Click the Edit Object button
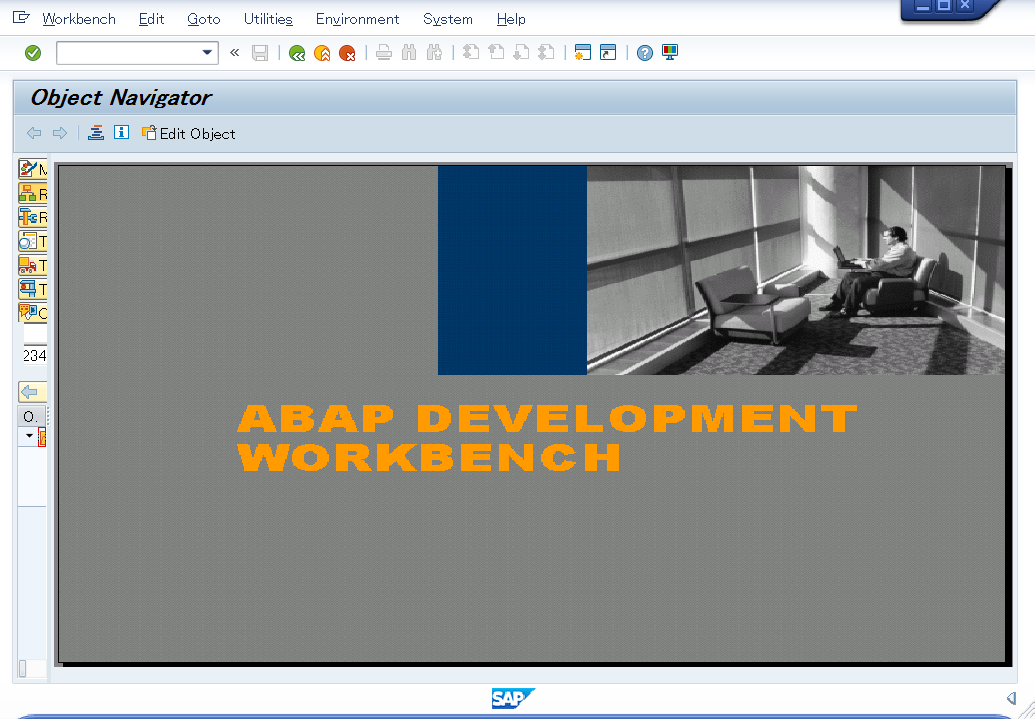 [x=188, y=133]
